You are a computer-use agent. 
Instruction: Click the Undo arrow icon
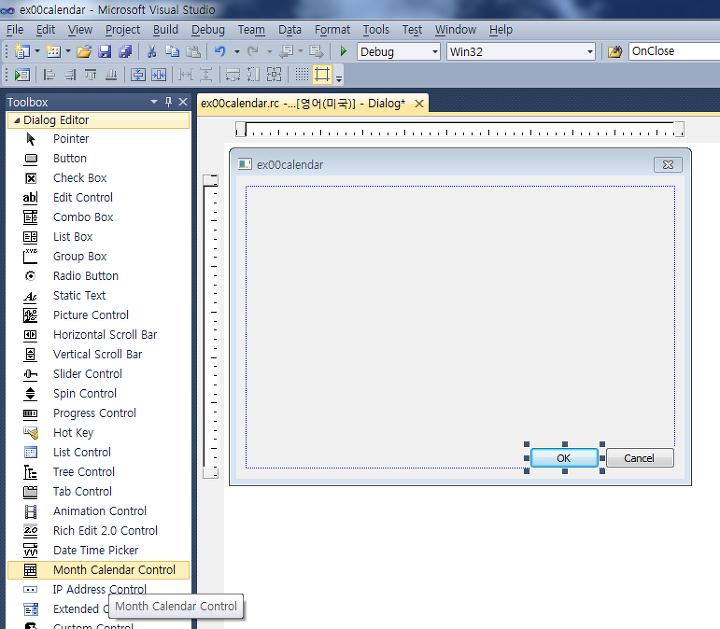pyautogui.click(x=220, y=51)
